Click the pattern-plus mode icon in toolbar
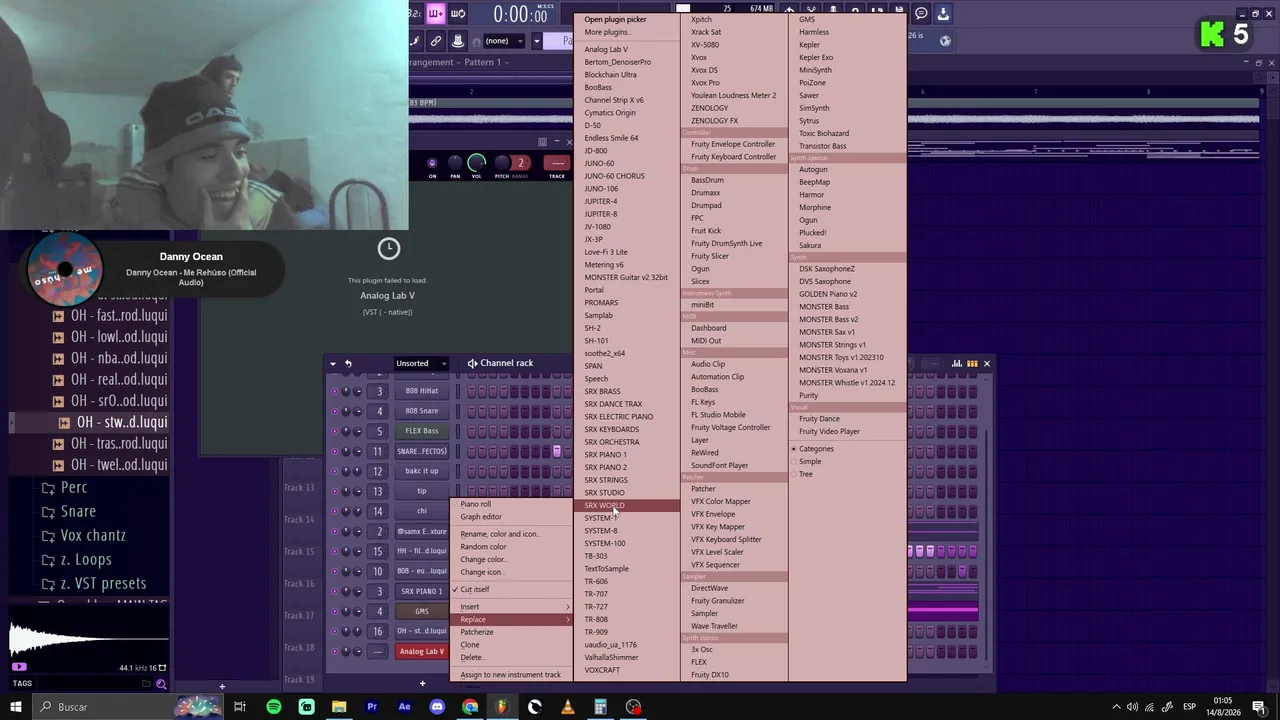The image size is (1280, 720). 436,14
